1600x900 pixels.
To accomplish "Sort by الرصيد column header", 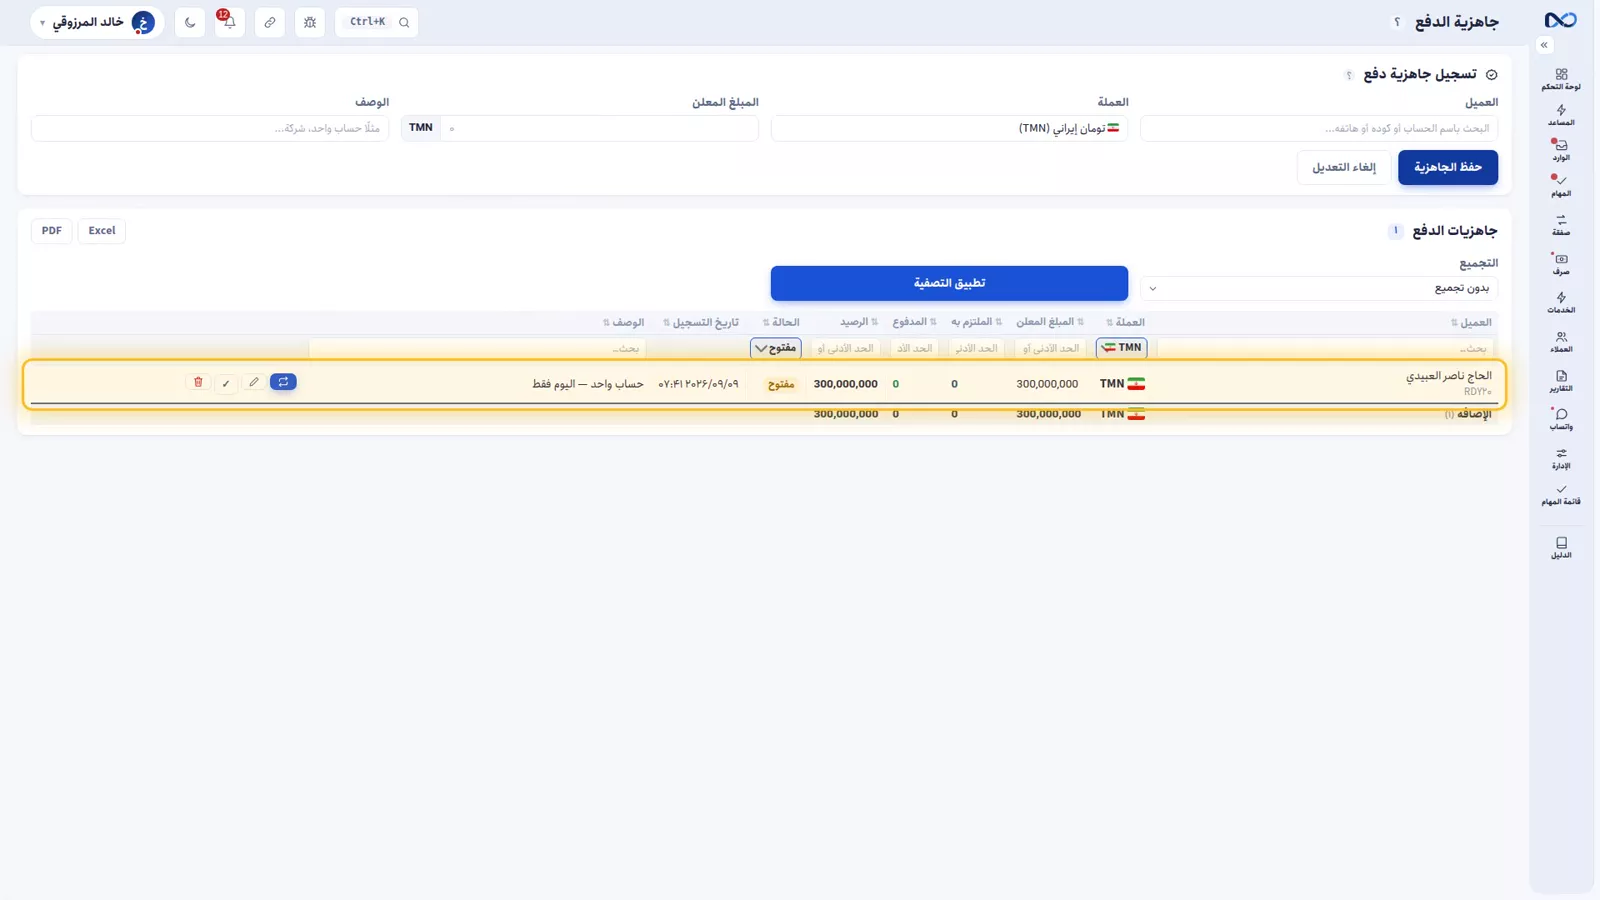I will [859, 322].
